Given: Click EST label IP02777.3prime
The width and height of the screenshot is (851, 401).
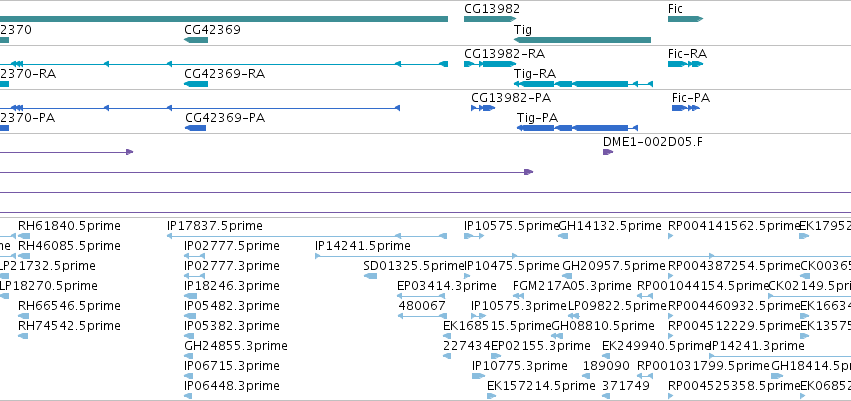Looking at the screenshot, I should [232, 266].
